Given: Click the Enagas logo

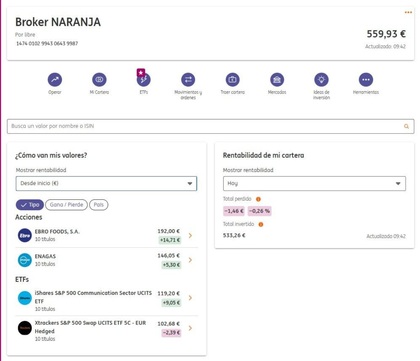Looking at the screenshot, I should point(25,260).
